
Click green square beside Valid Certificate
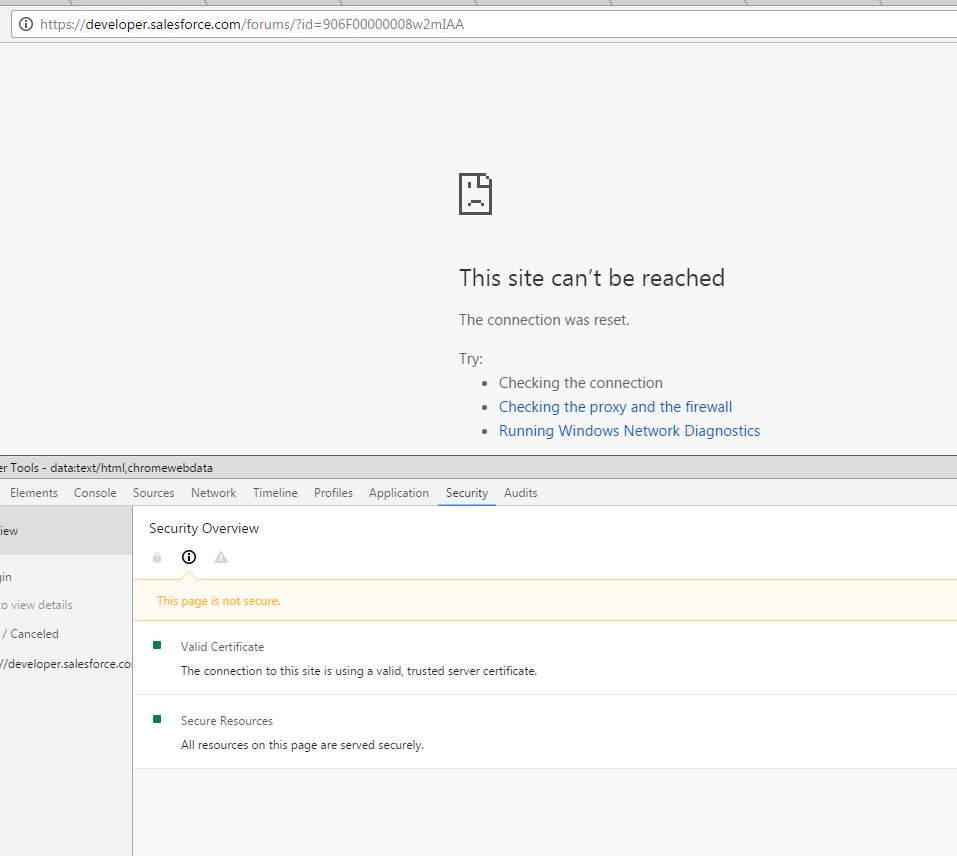pos(157,645)
